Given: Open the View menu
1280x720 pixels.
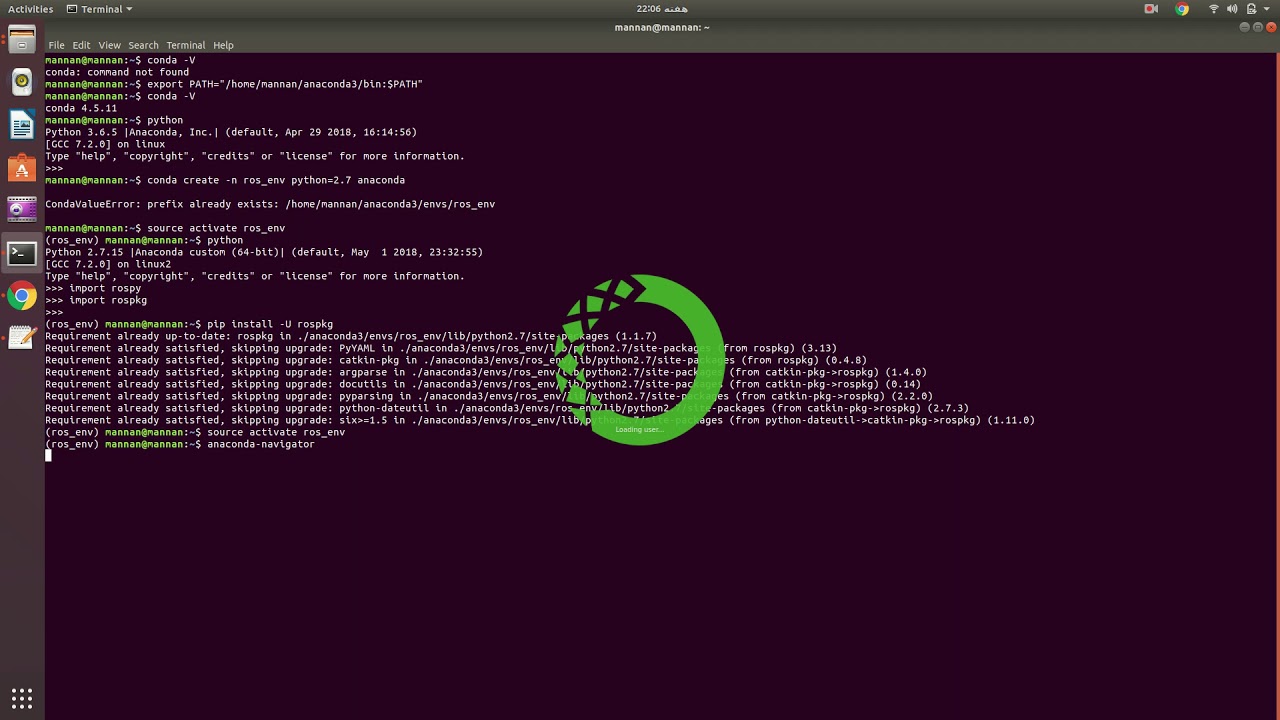Looking at the screenshot, I should 109,45.
